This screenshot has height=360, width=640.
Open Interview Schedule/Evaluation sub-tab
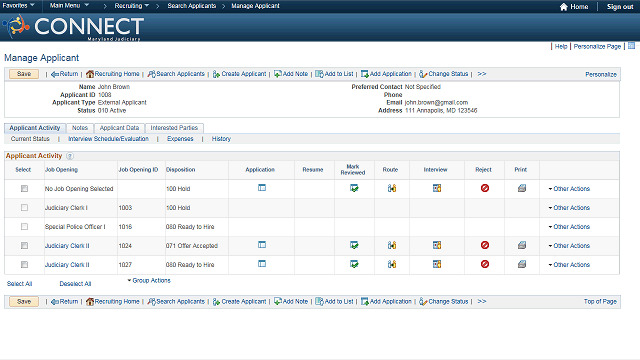click(x=108, y=139)
